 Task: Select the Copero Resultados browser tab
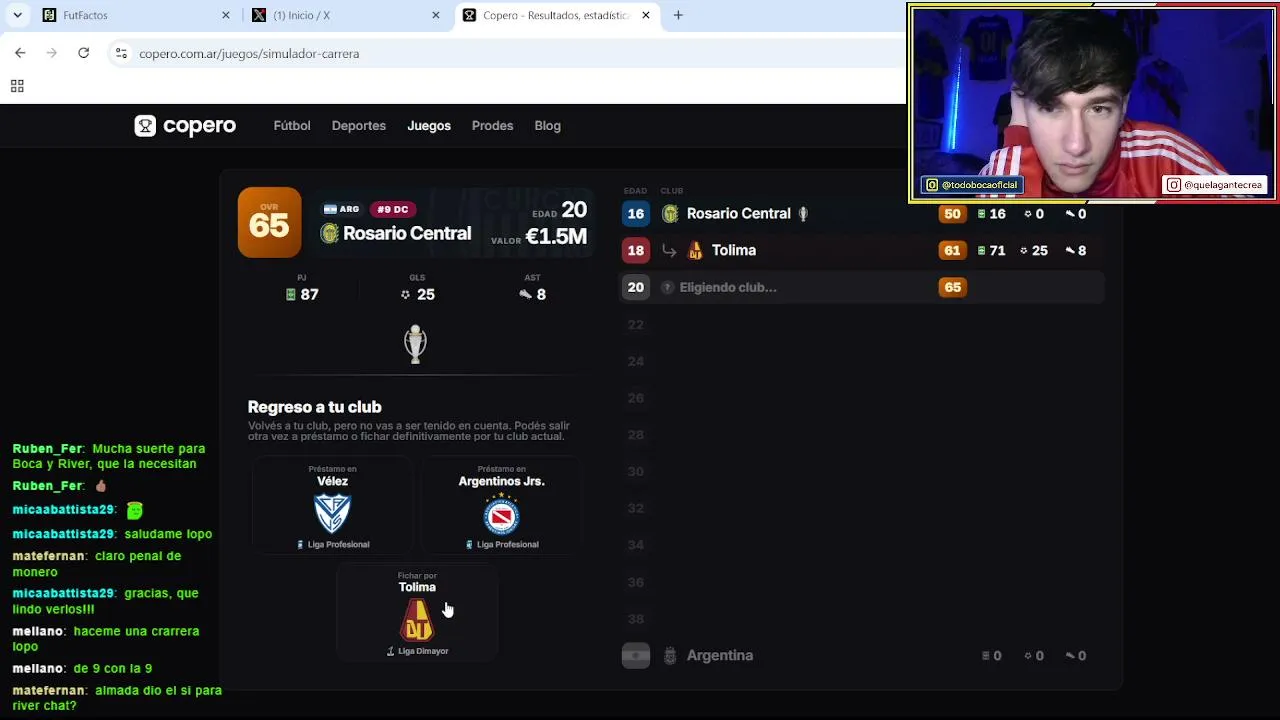pyautogui.click(x=555, y=15)
